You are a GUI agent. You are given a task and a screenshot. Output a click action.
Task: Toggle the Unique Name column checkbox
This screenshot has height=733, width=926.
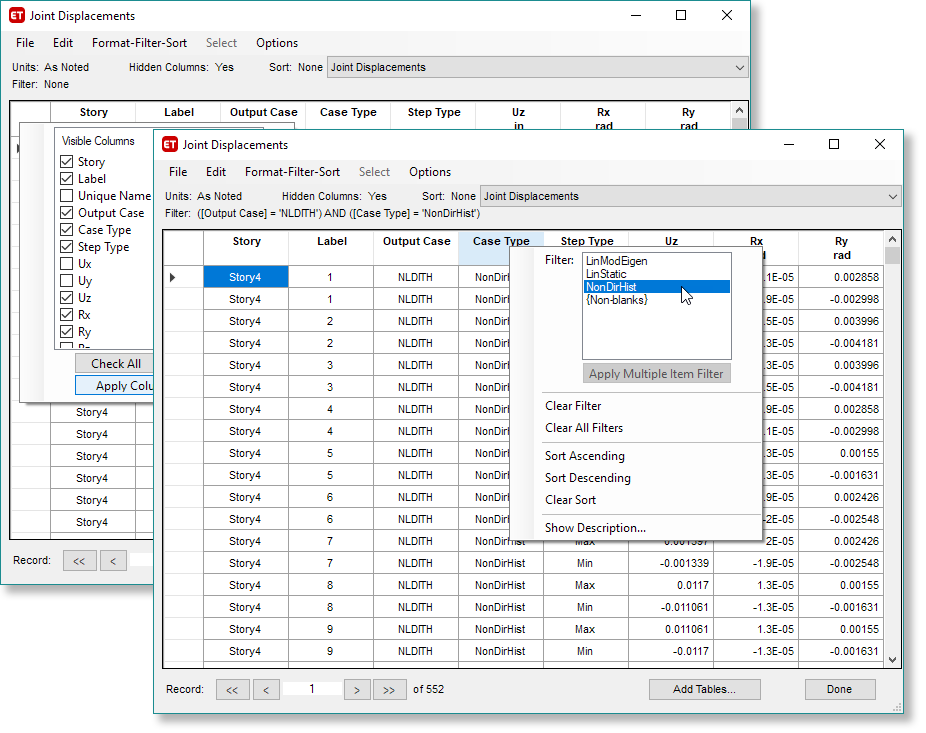(67, 196)
